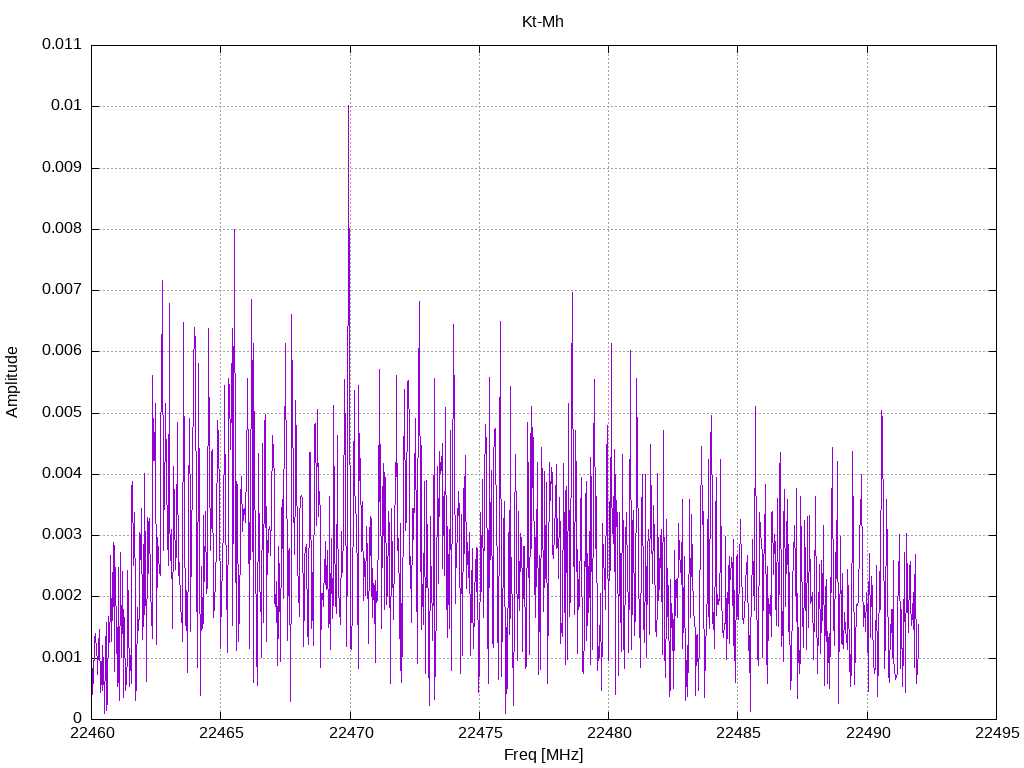Click the 0.01 y-axis tick label
This screenshot has width=1024, height=768.
click(65, 106)
